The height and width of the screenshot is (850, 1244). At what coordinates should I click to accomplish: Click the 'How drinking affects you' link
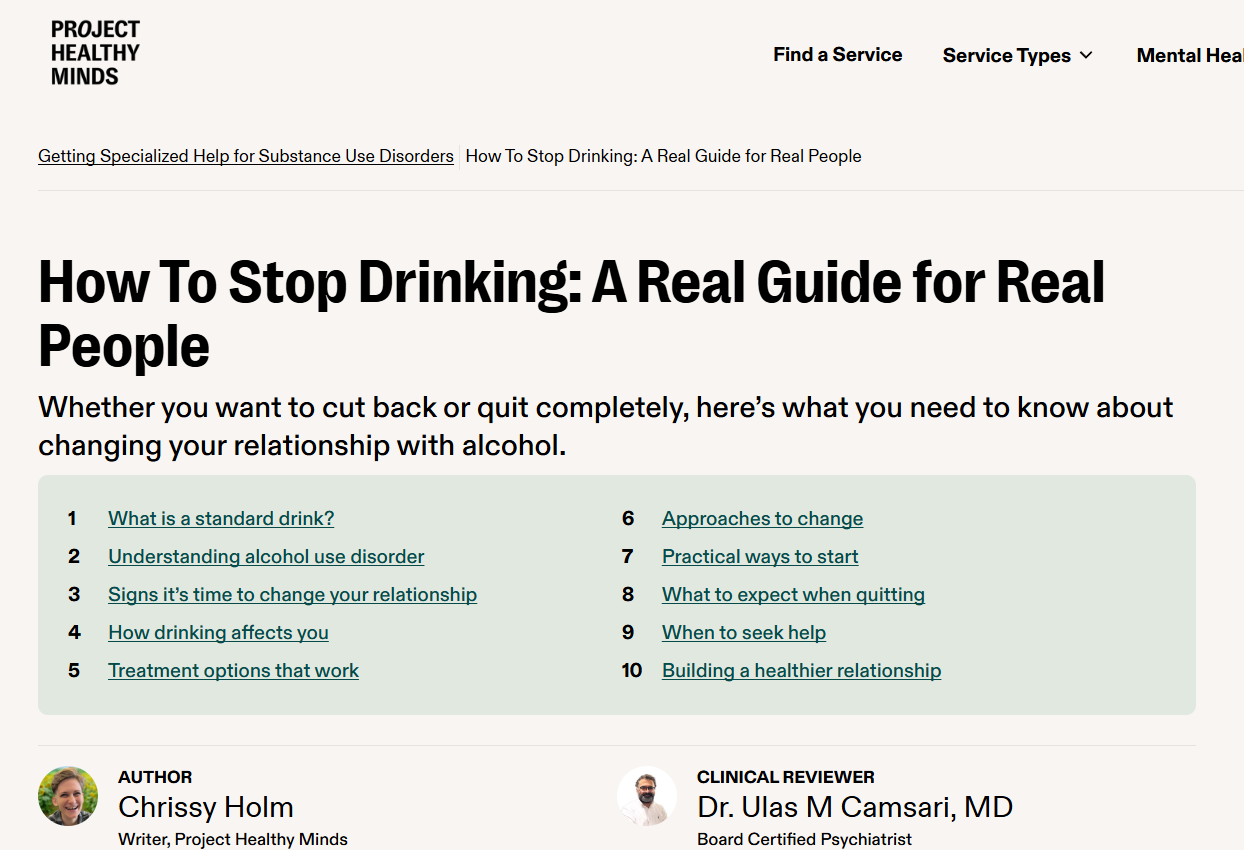[x=218, y=632]
